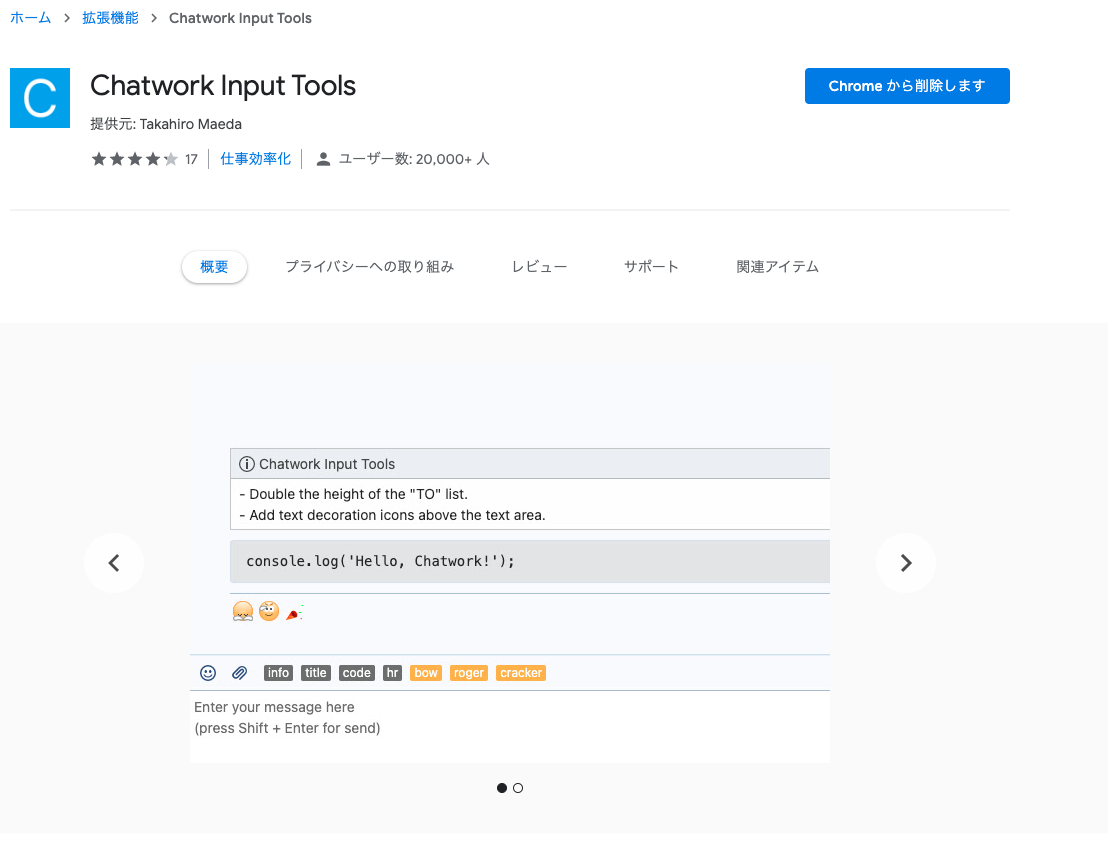Show the next screenshot with the right arrow

[905, 563]
